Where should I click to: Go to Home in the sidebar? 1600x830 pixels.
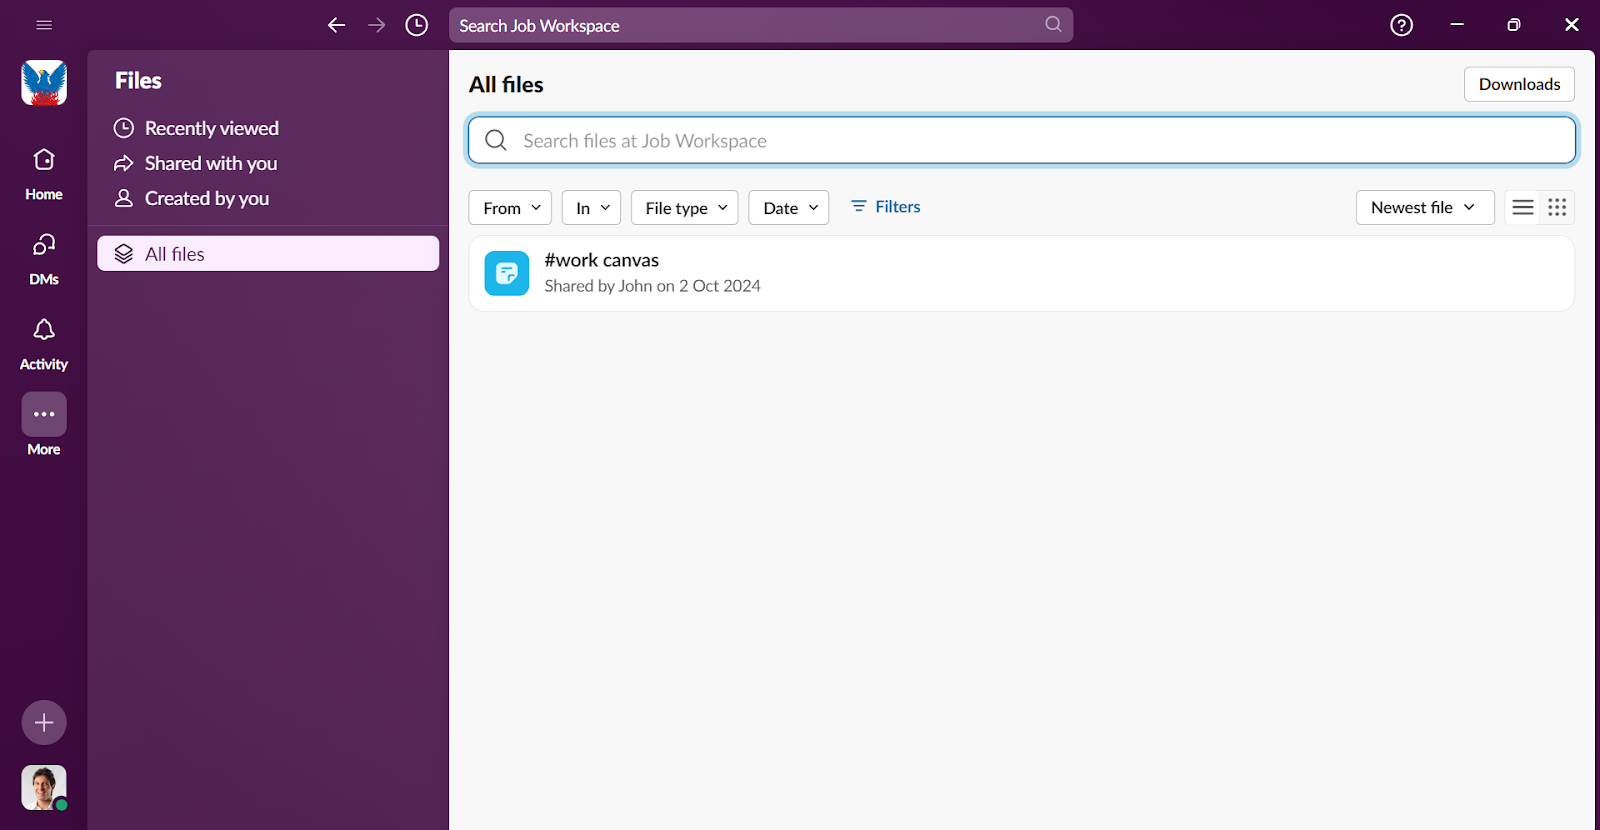coord(44,174)
